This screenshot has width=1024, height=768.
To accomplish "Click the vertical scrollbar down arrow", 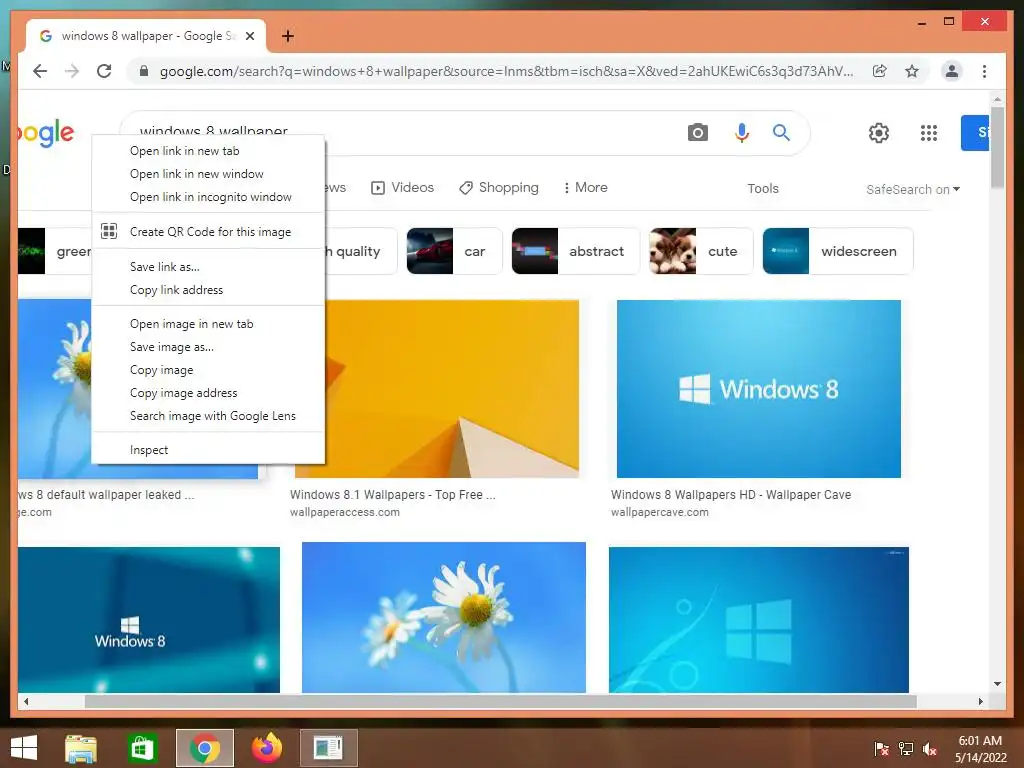I will pyautogui.click(x=997, y=684).
